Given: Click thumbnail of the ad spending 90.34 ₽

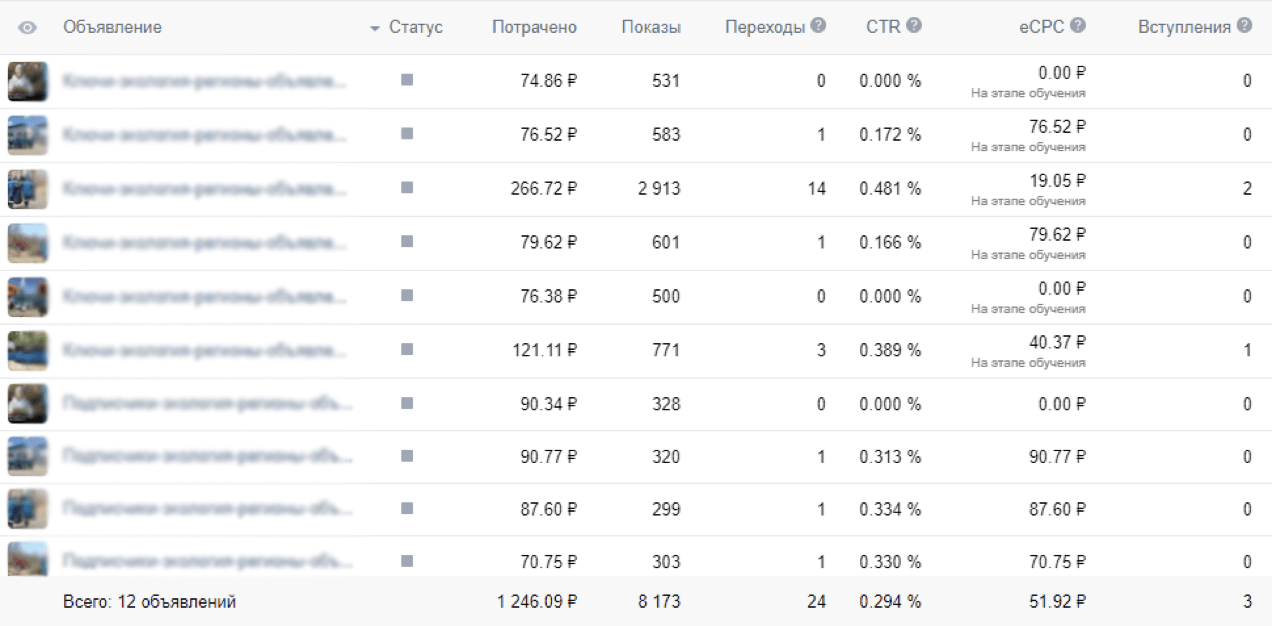Looking at the screenshot, I should click(x=27, y=404).
